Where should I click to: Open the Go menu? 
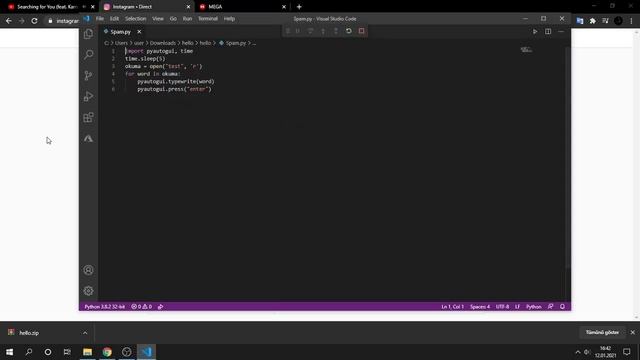pos(173,19)
